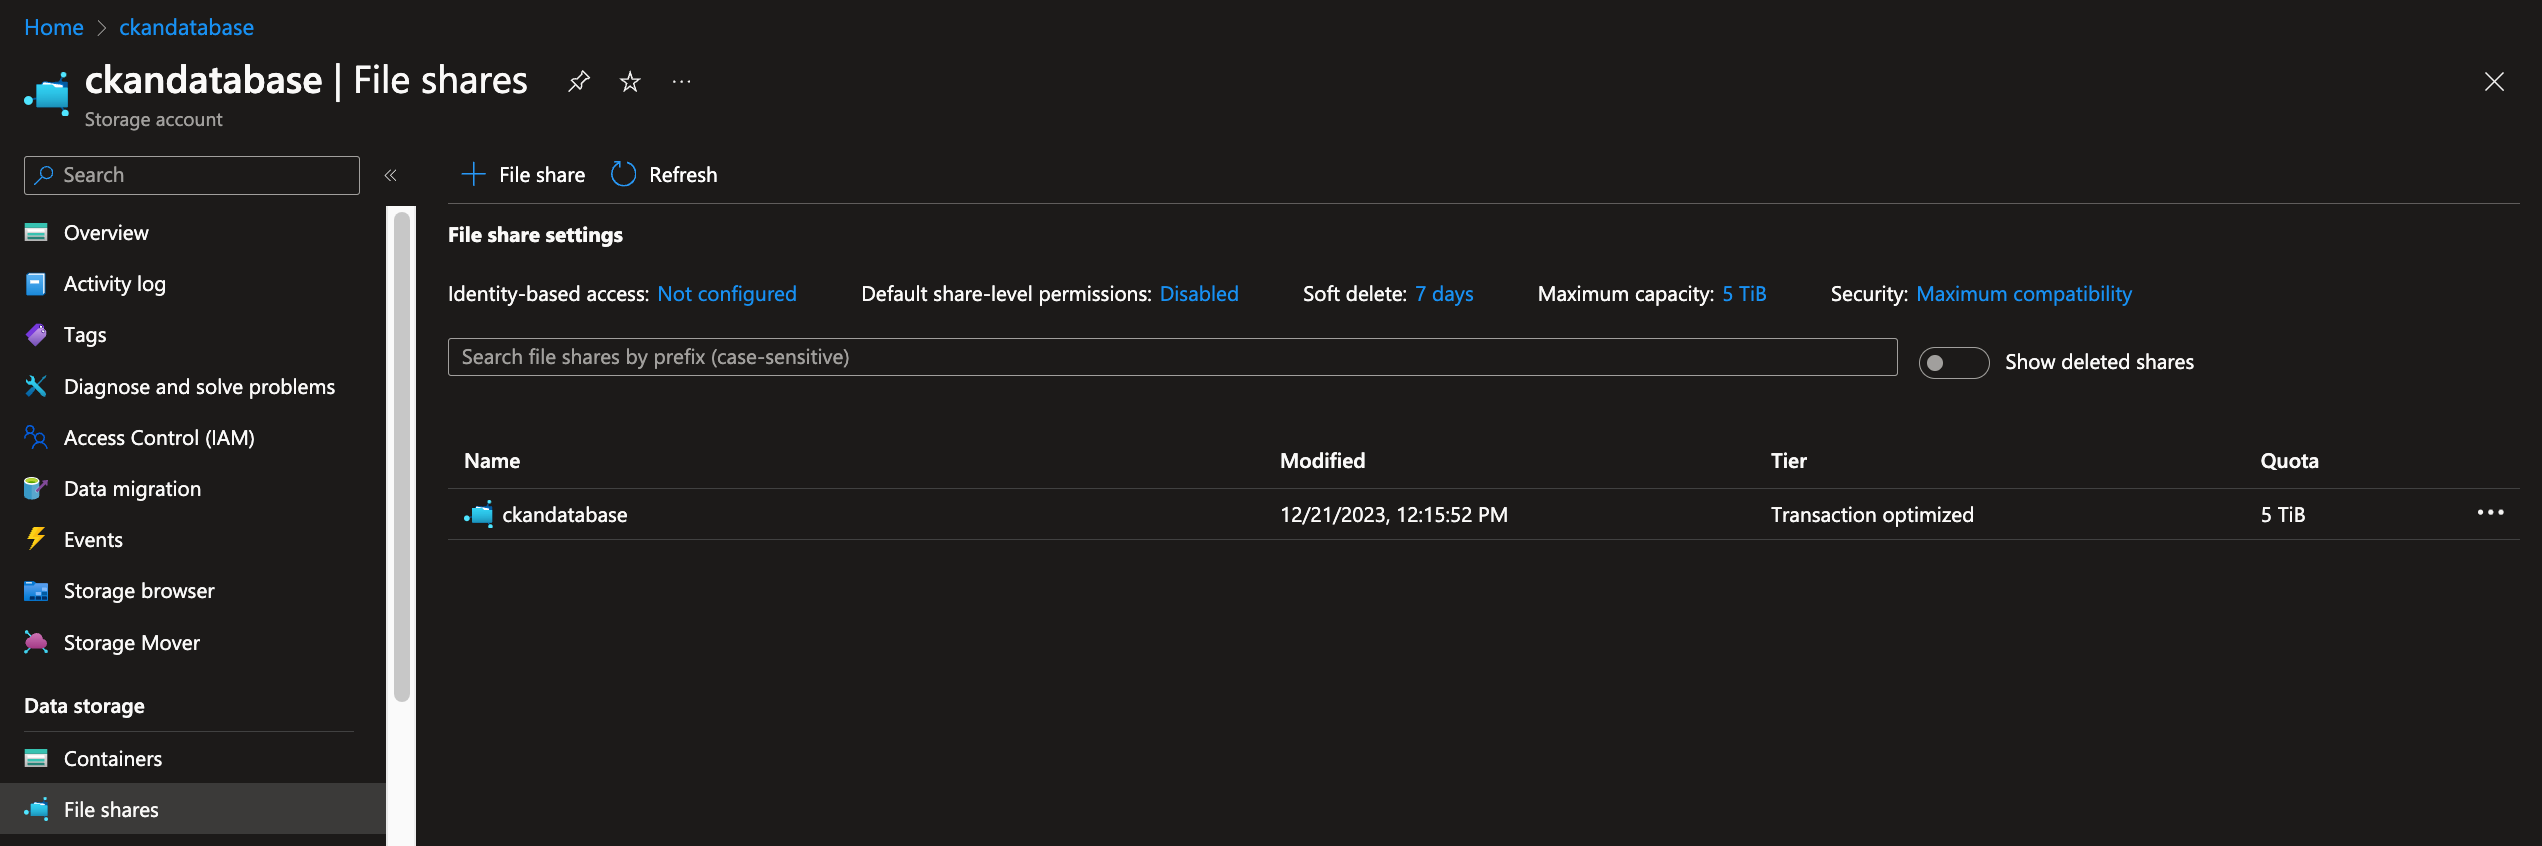Open Activity log menu item
This screenshot has height=846, width=2542.
(x=115, y=284)
